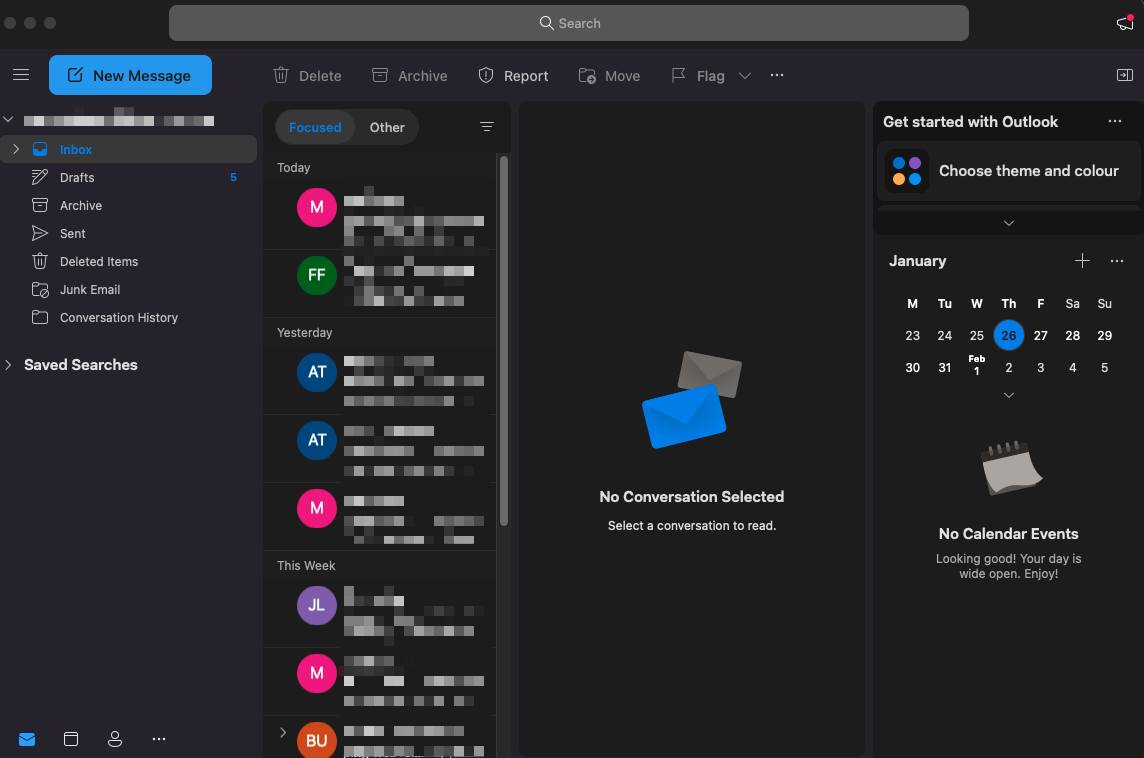
Task: Open the Archive folder in sidebar
Action: point(128,206)
